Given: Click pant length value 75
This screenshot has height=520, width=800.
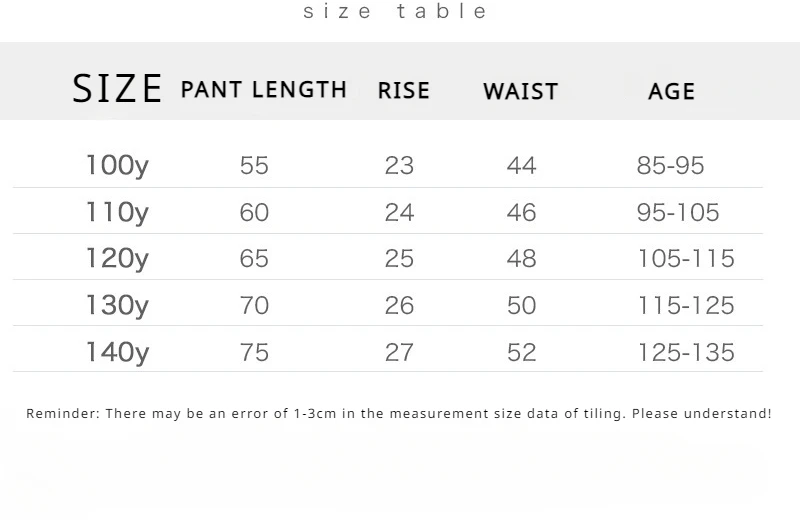Looking at the screenshot, I should coord(254,352).
